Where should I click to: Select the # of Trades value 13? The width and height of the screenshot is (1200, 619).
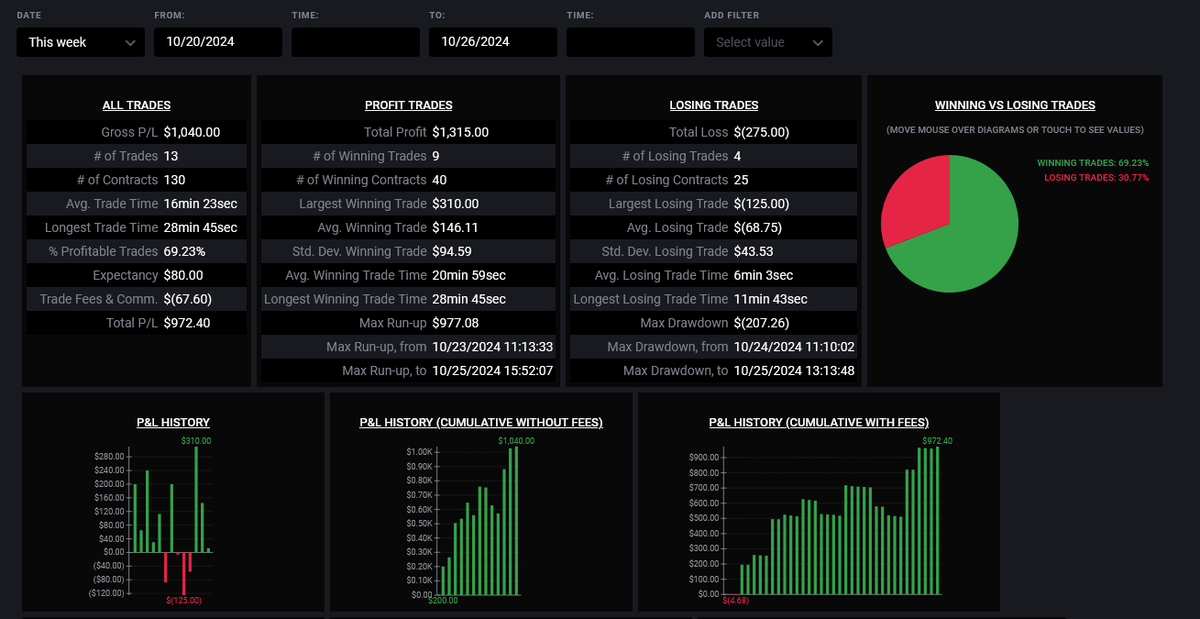tap(171, 156)
